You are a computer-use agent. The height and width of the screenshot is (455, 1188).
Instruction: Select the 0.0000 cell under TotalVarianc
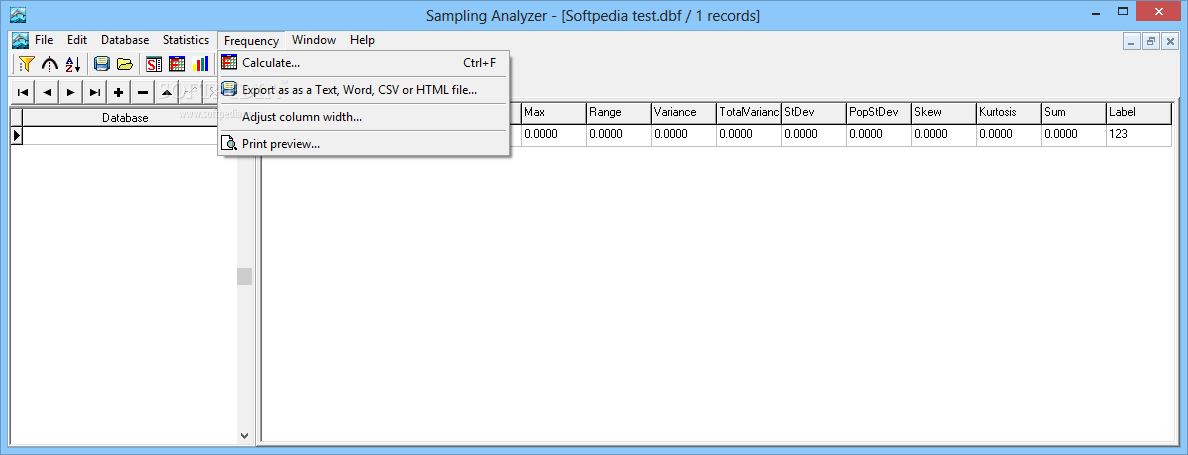pos(749,134)
